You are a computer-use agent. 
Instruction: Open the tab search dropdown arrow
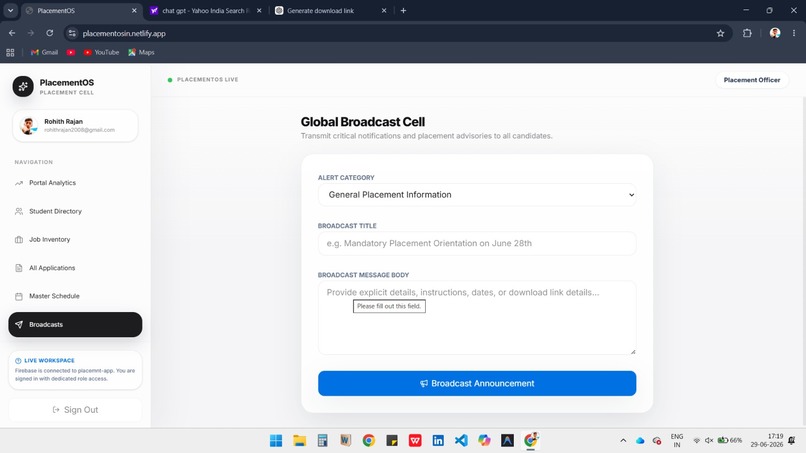click(x=10, y=10)
